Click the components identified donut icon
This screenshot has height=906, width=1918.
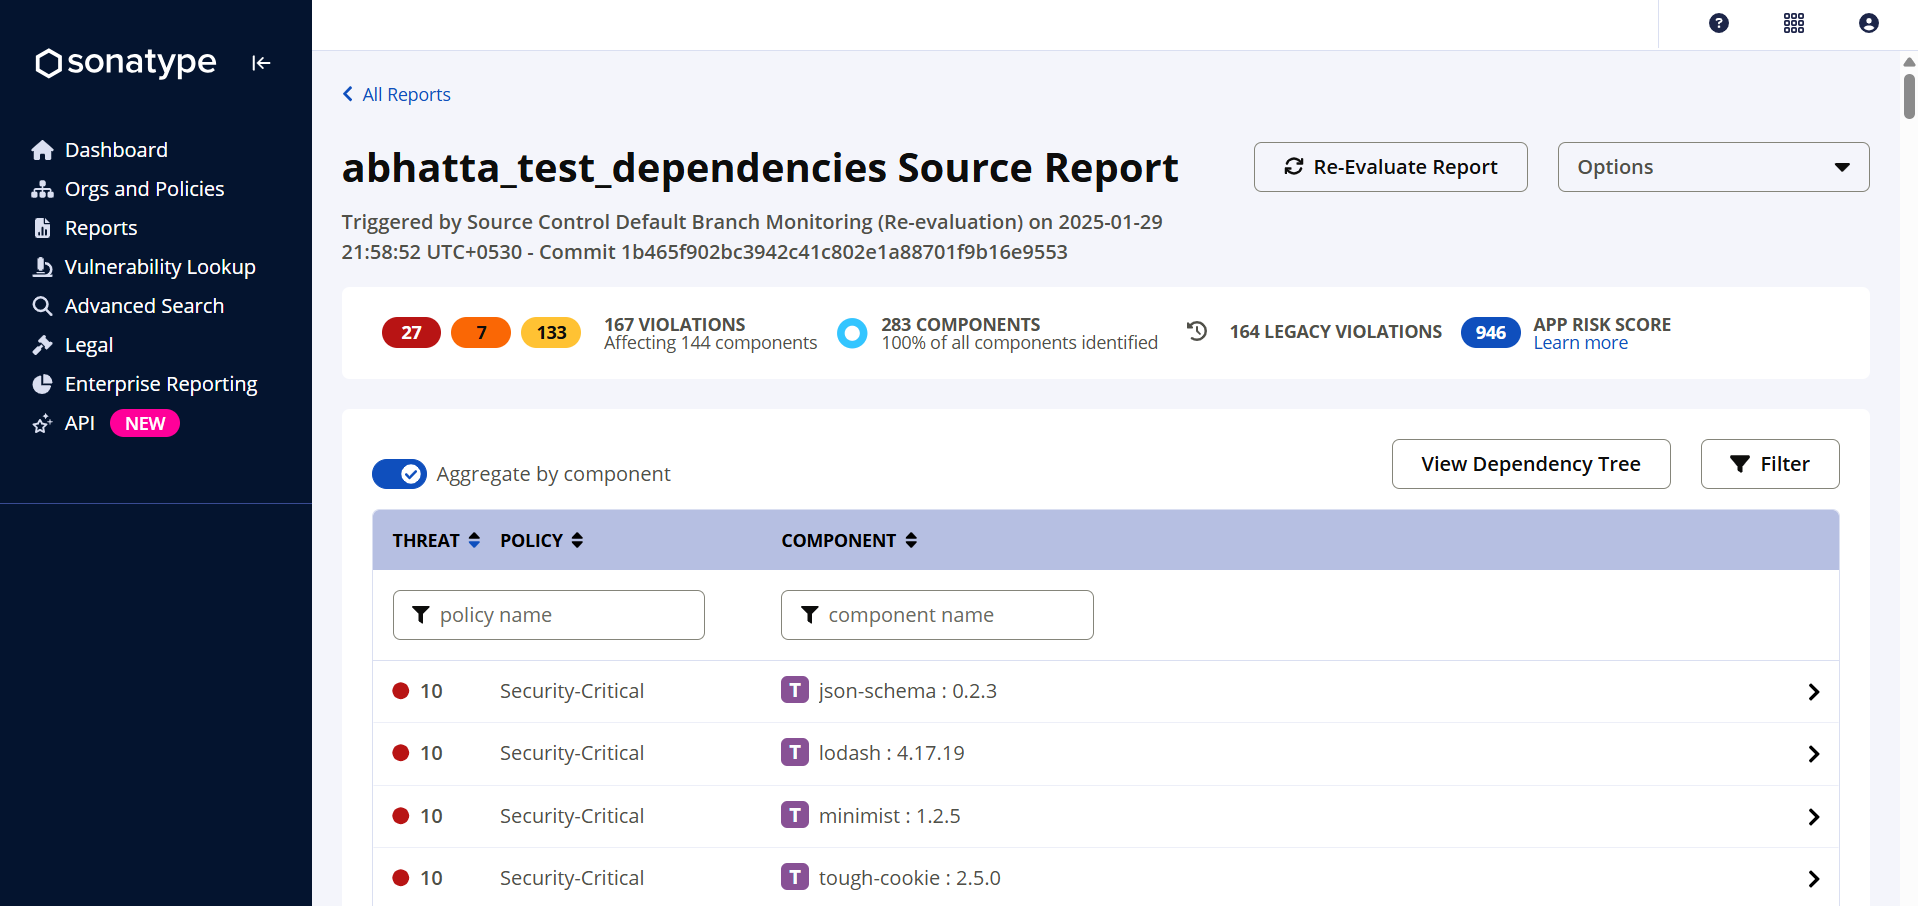tap(852, 333)
